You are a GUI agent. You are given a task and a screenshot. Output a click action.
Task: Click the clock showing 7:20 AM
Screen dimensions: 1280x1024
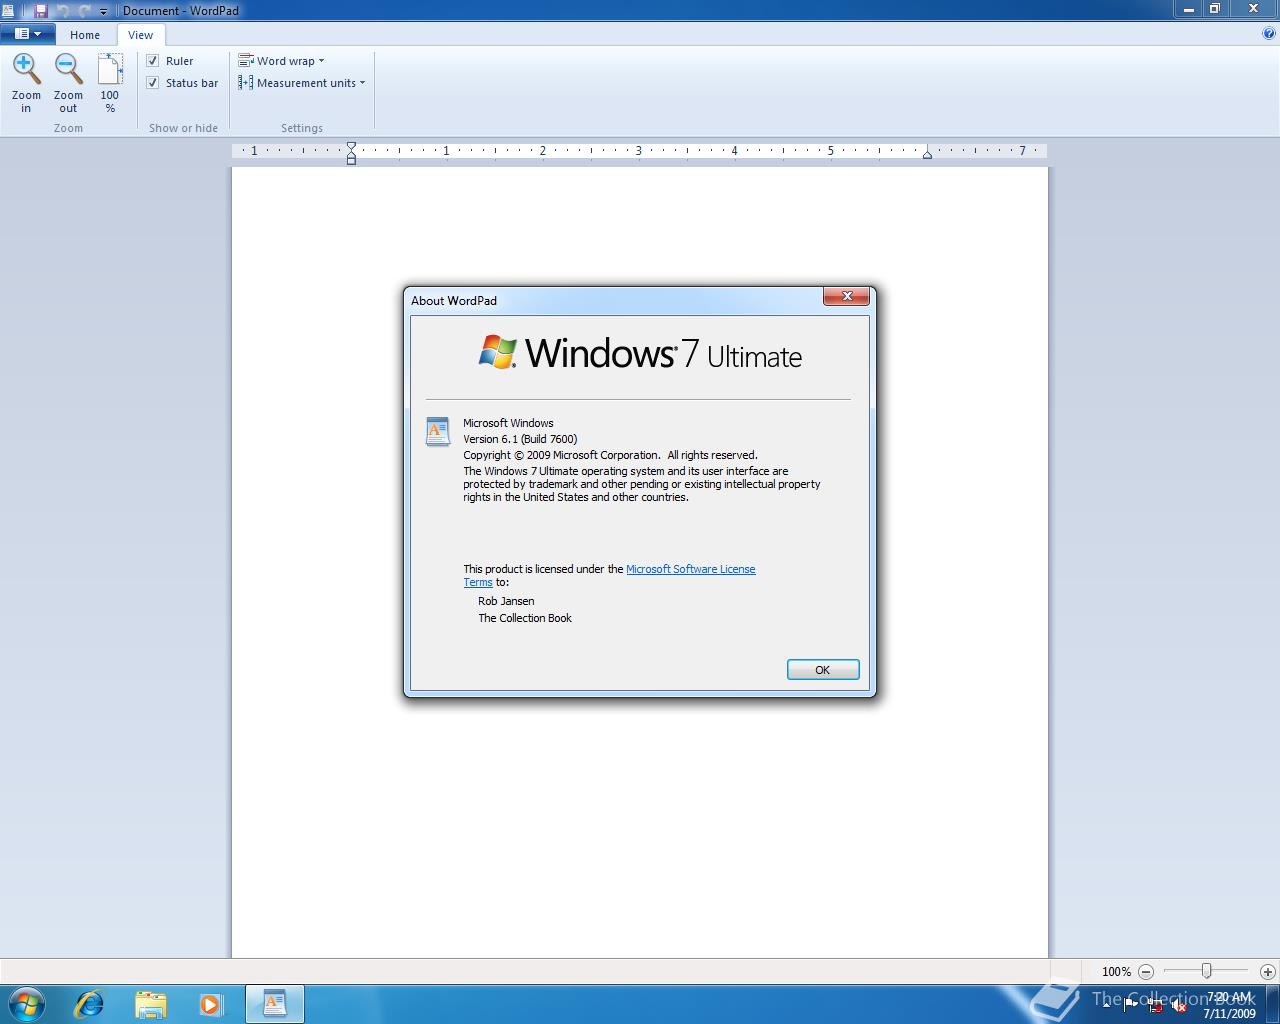click(1229, 1004)
